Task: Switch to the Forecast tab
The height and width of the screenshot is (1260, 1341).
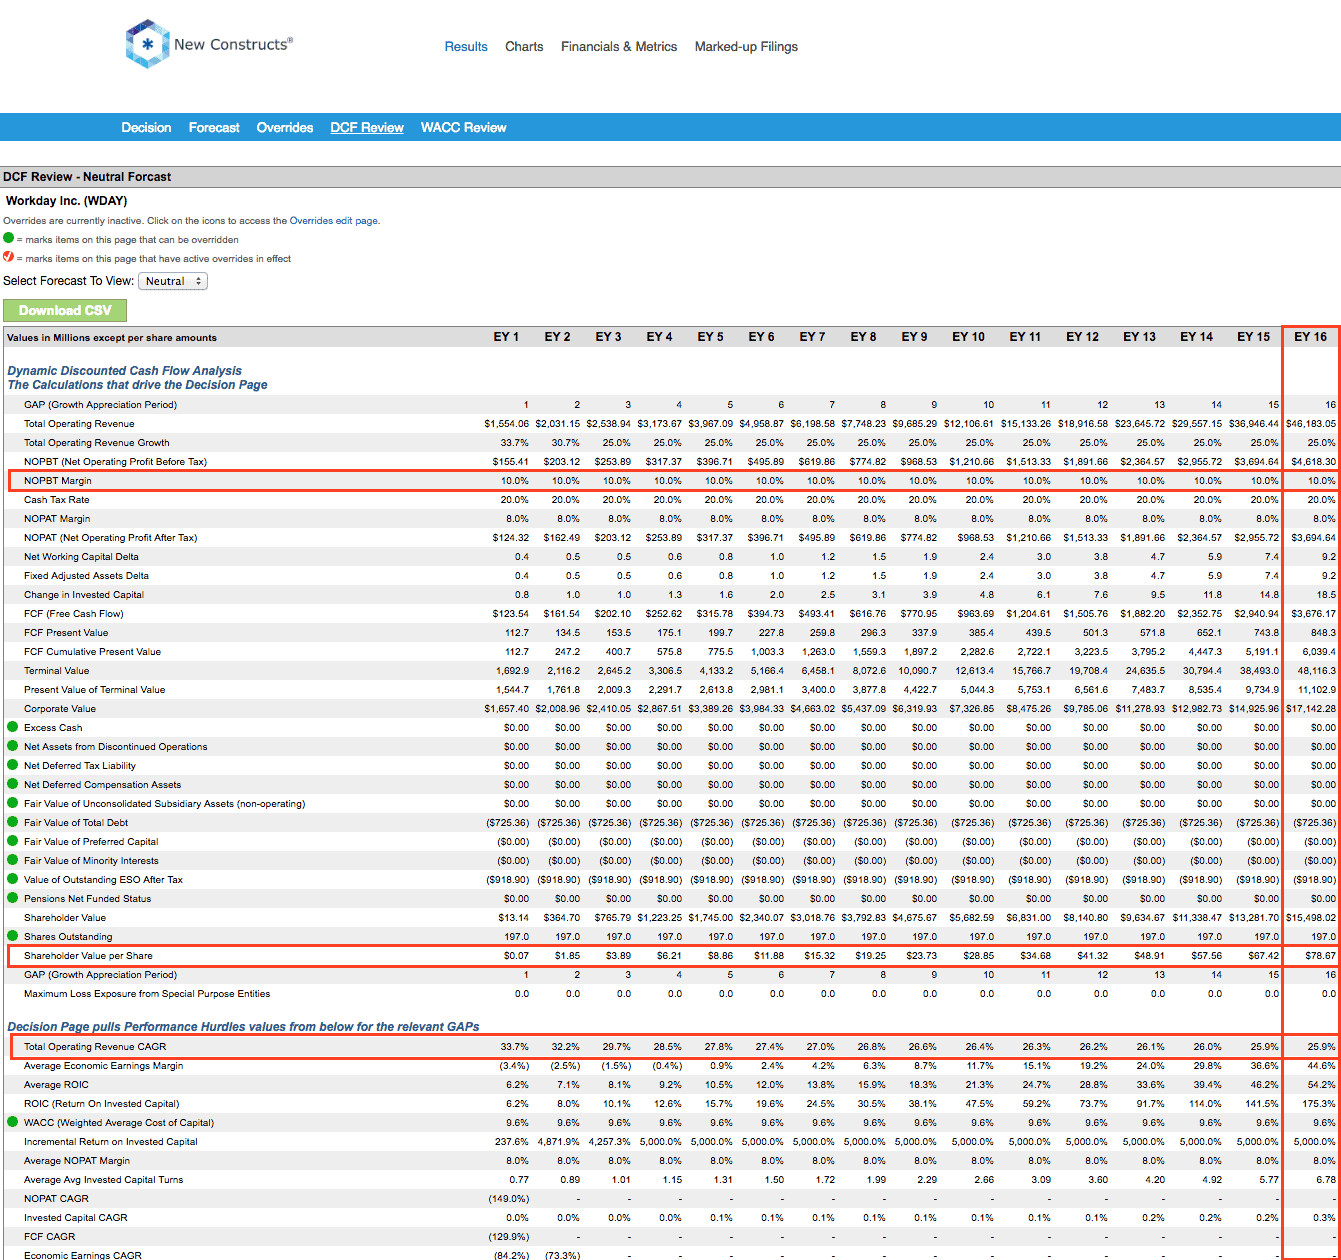Action: pos(214,128)
